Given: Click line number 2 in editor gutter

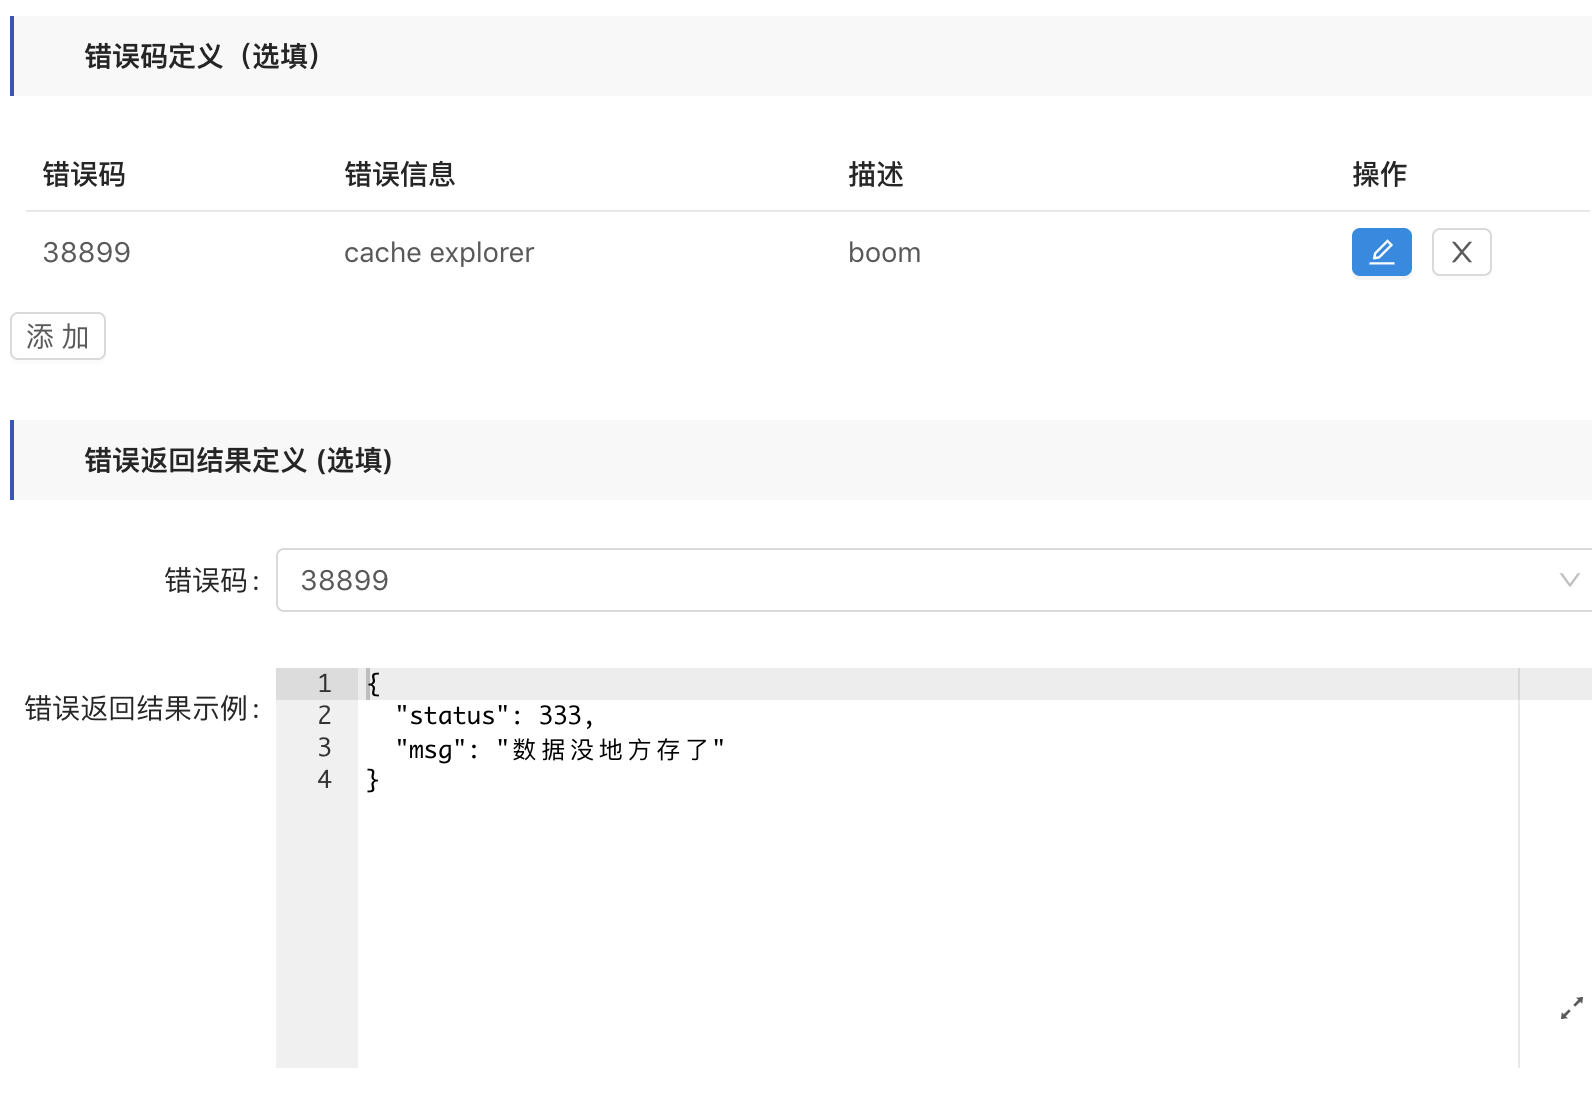Looking at the screenshot, I should click(324, 716).
